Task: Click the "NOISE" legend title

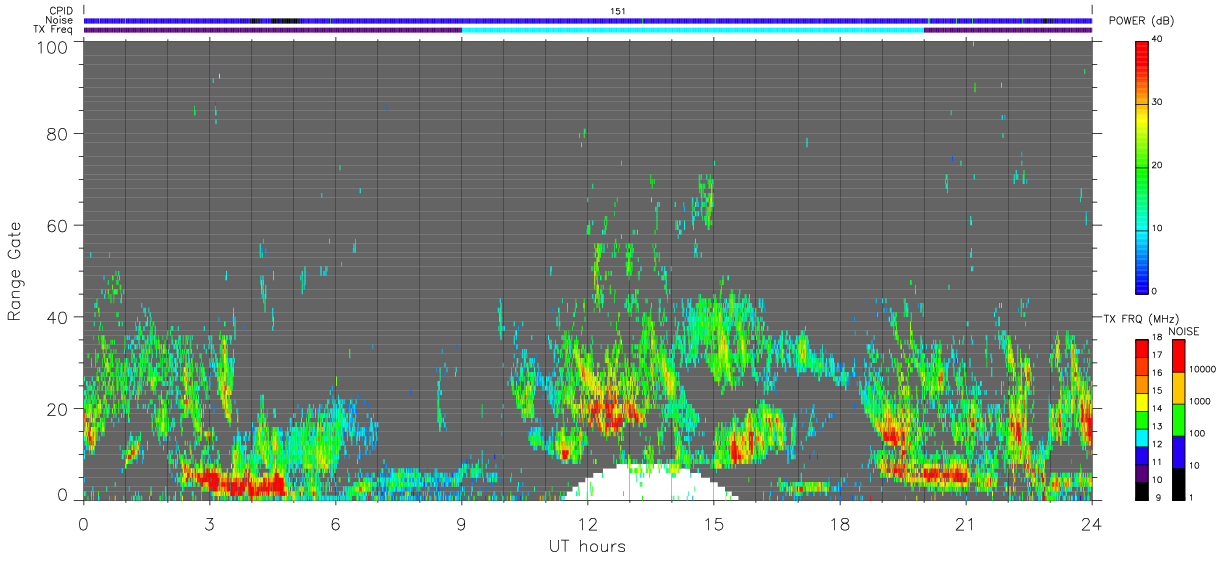Action: 1184,331
